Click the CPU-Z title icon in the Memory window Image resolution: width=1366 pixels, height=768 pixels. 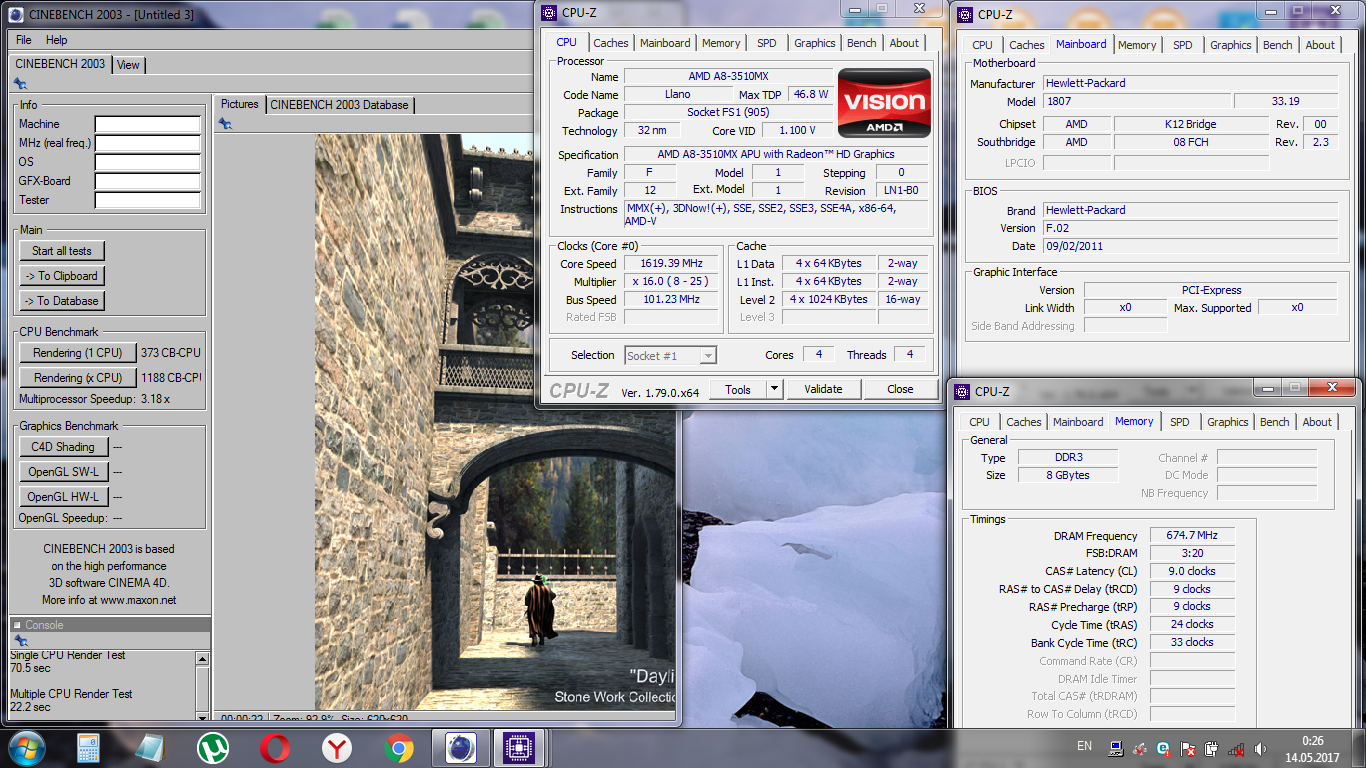pyautogui.click(x=961, y=391)
